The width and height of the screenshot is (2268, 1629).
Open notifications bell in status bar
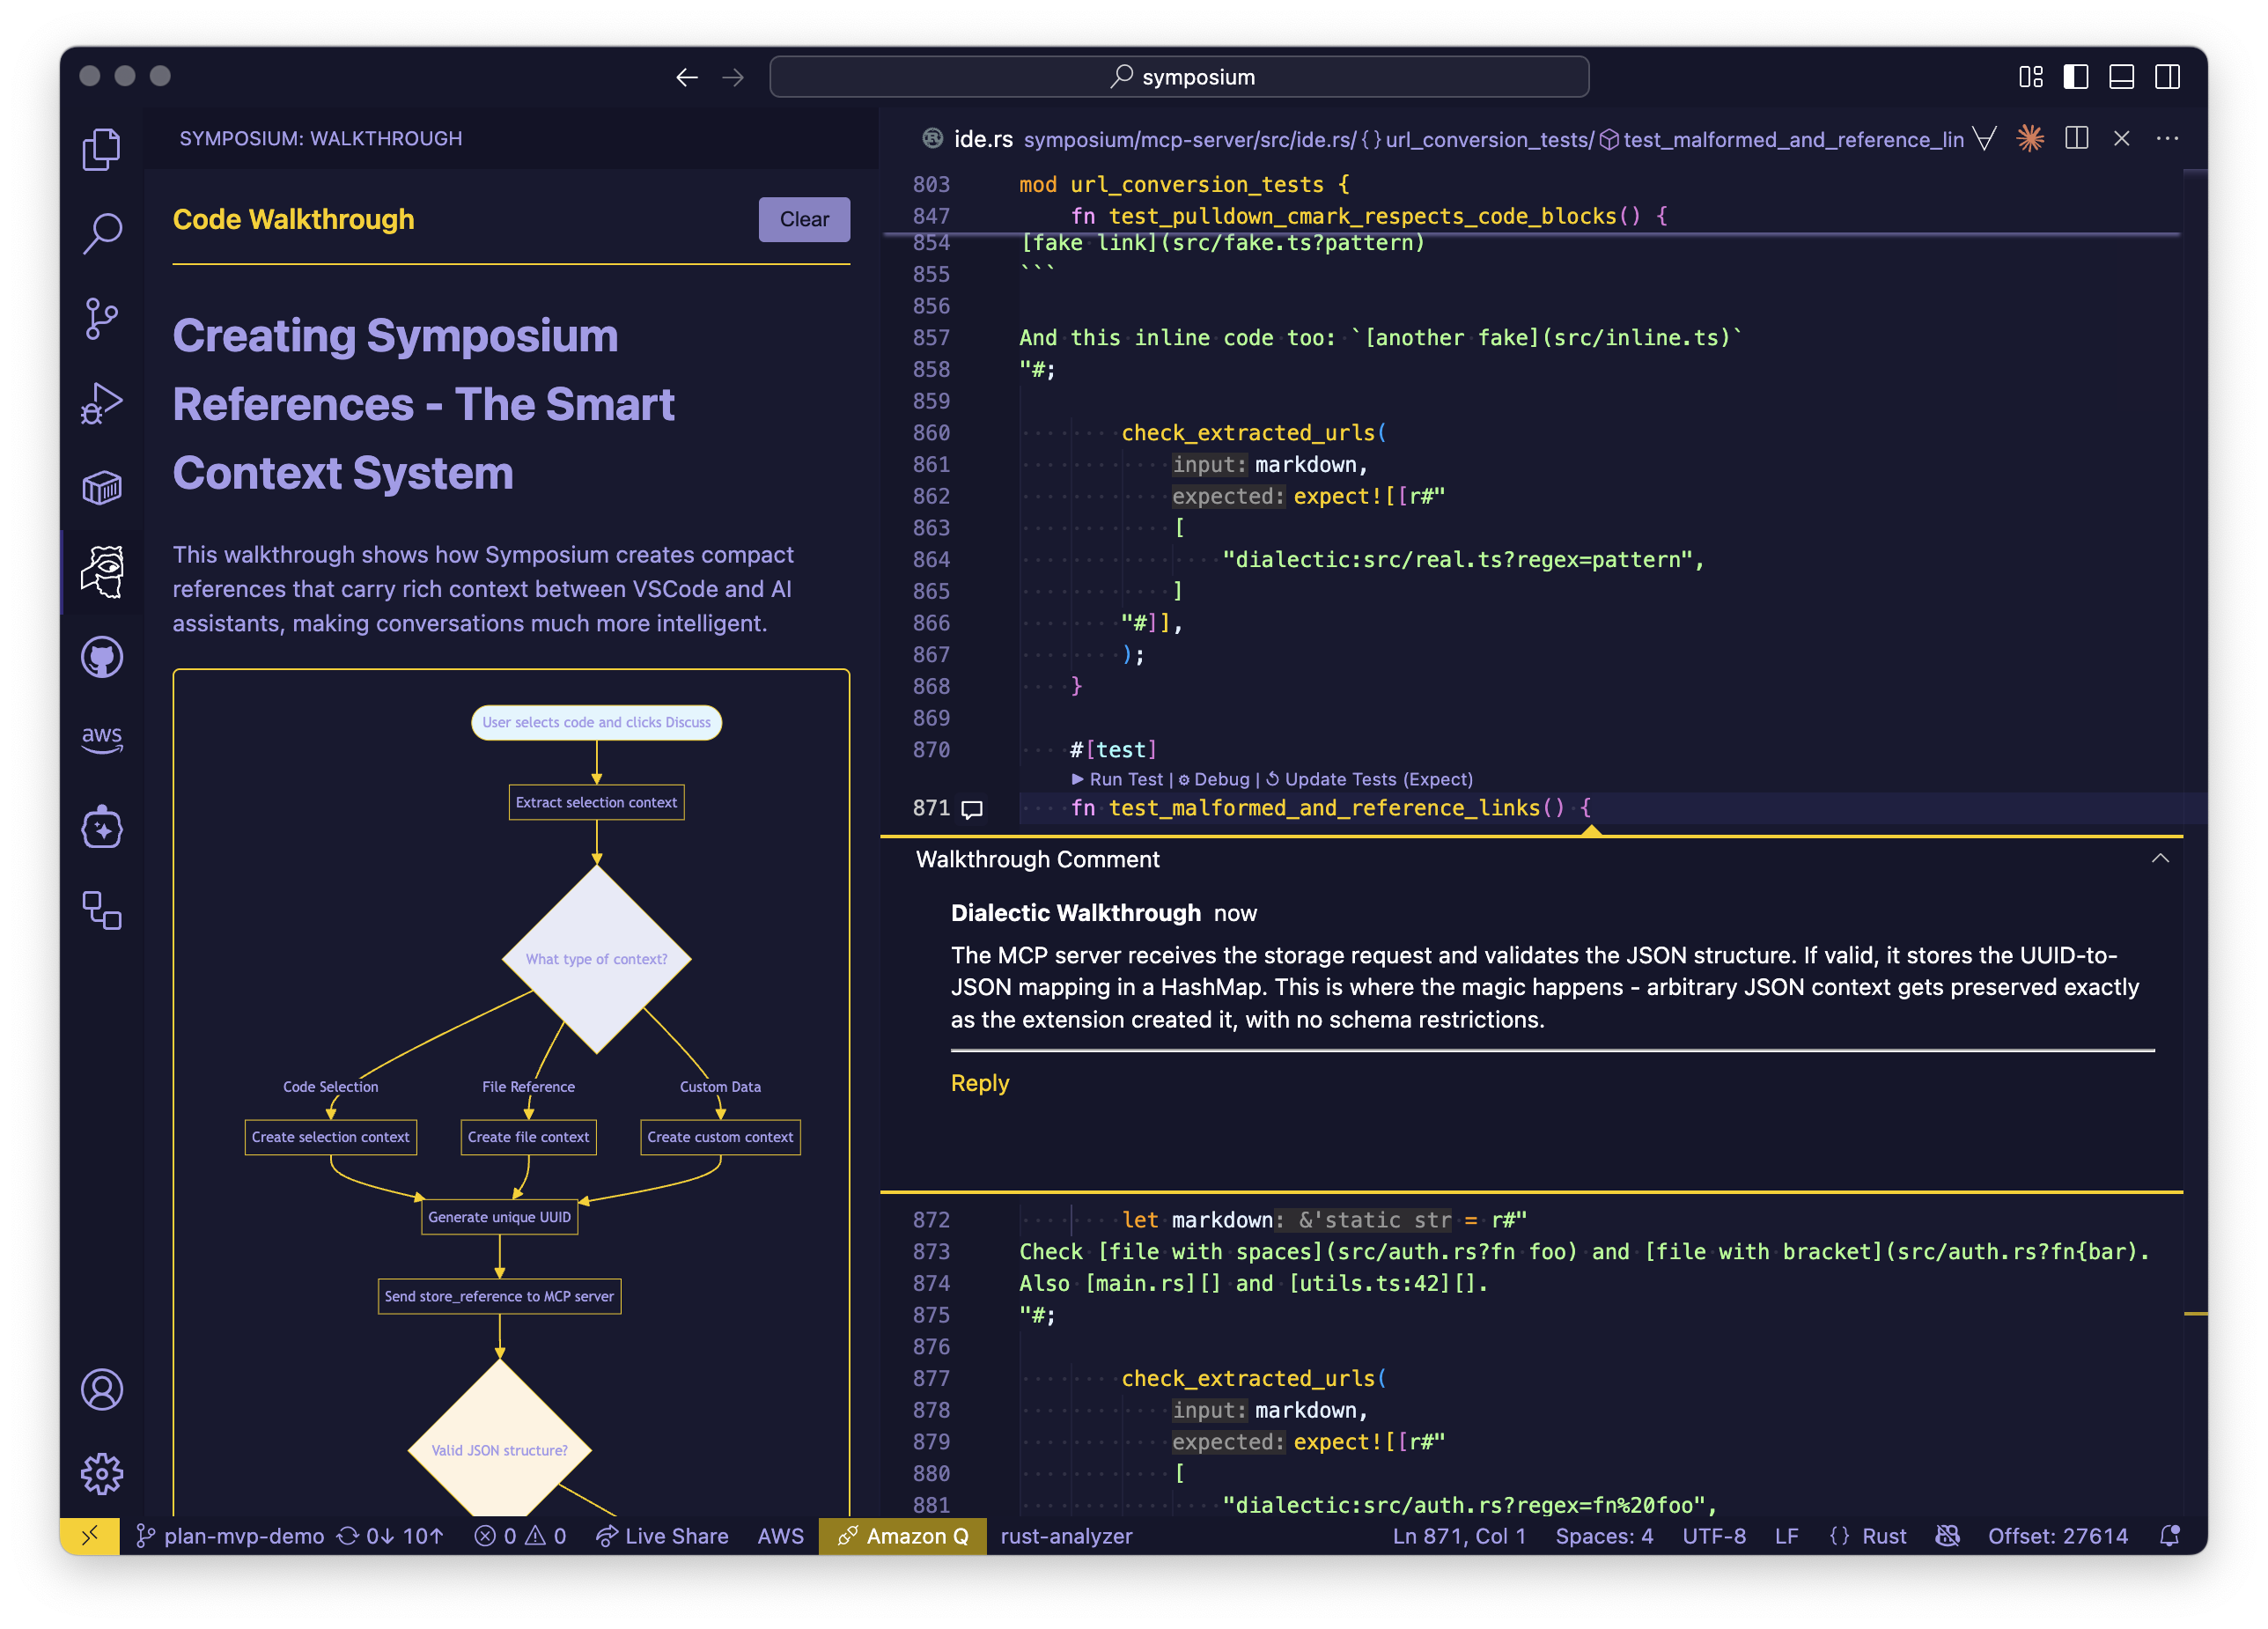[2169, 1536]
